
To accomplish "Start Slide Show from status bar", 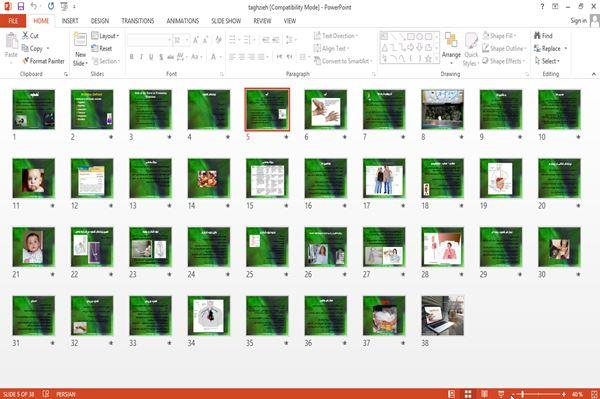I will click(x=501, y=394).
